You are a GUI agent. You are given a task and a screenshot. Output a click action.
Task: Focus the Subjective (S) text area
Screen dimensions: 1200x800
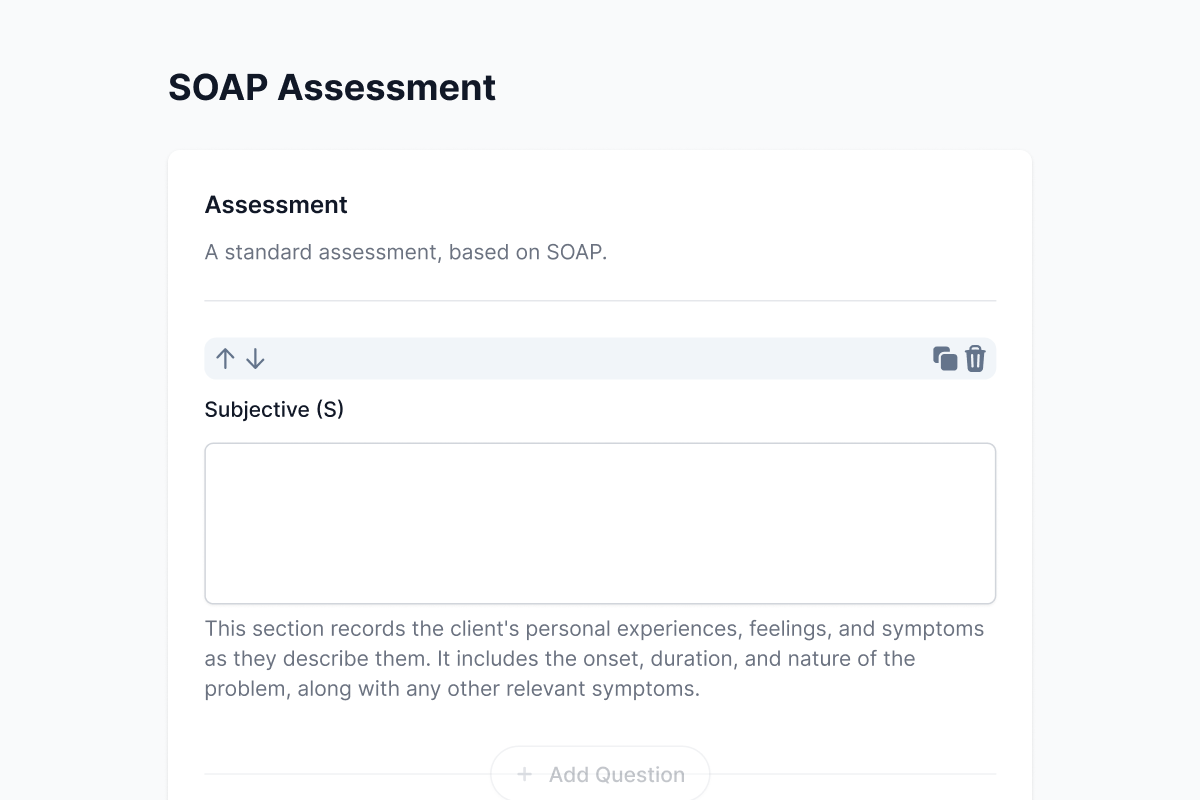tap(600, 523)
